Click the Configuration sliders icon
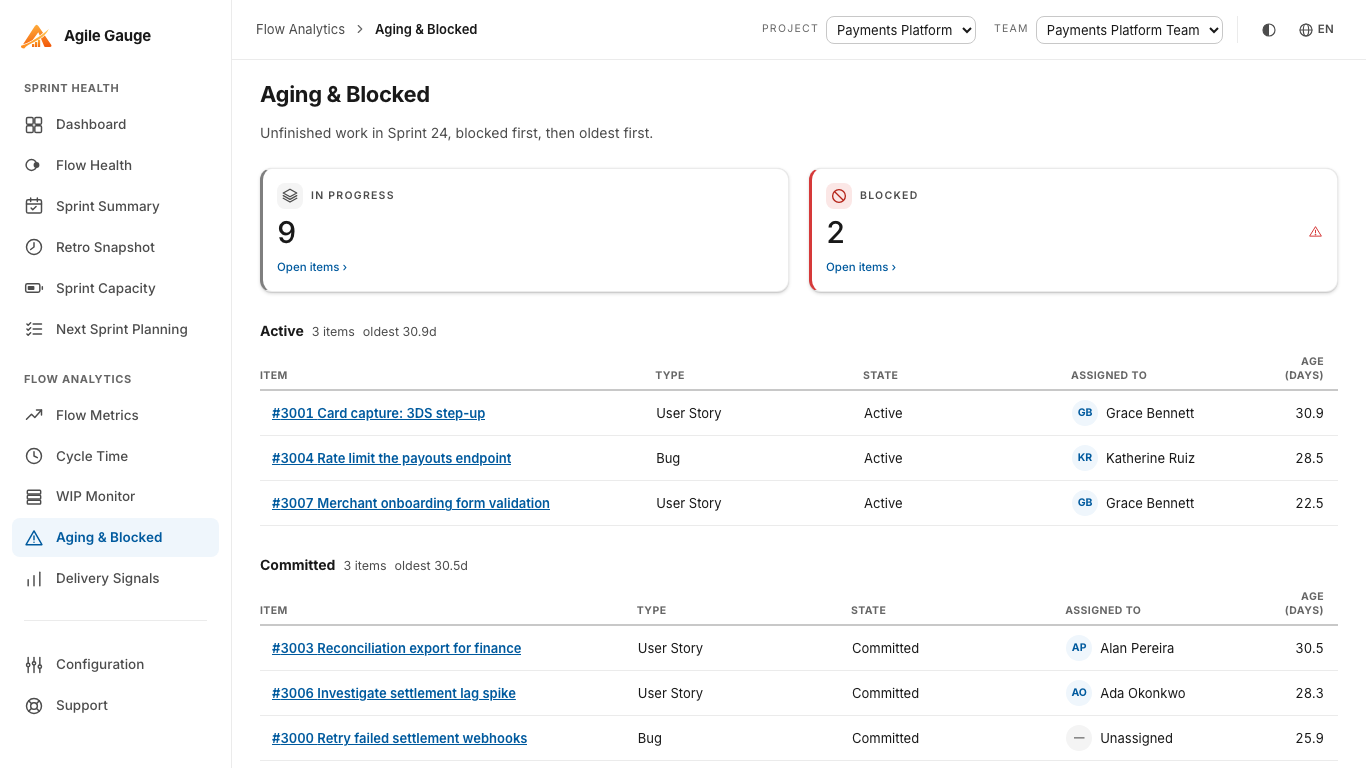The width and height of the screenshot is (1366, 768). pos(34,665)
